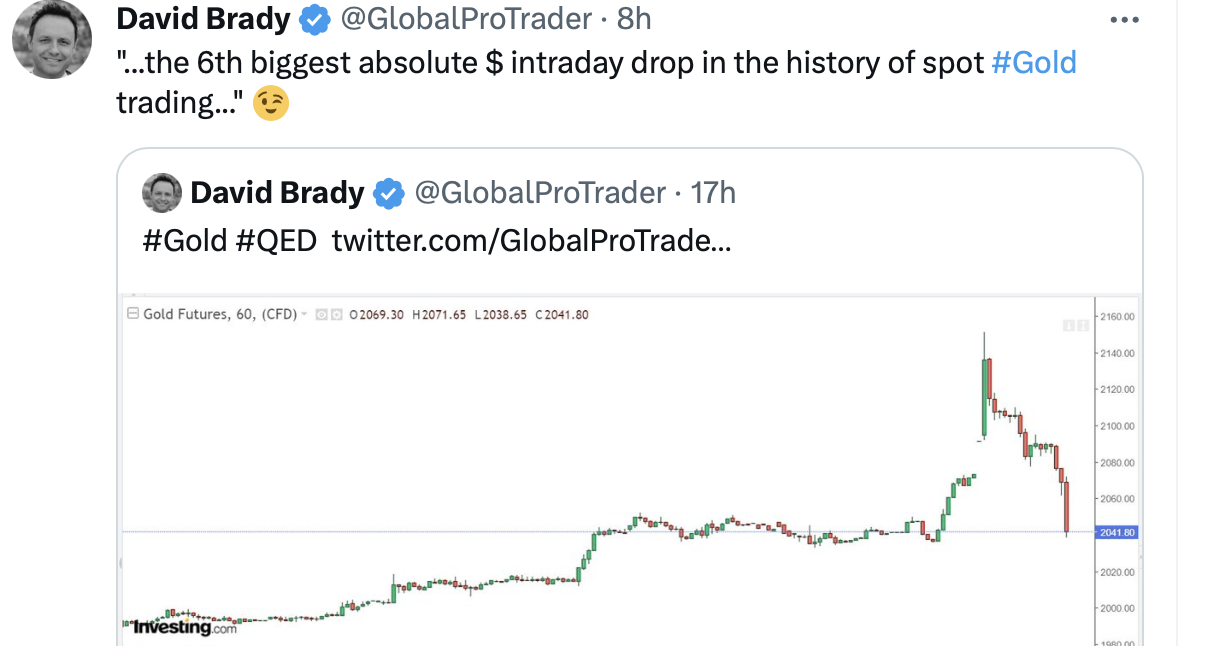
Task: Open the top tweet's David Brady name link
Action: pos(204,19)
